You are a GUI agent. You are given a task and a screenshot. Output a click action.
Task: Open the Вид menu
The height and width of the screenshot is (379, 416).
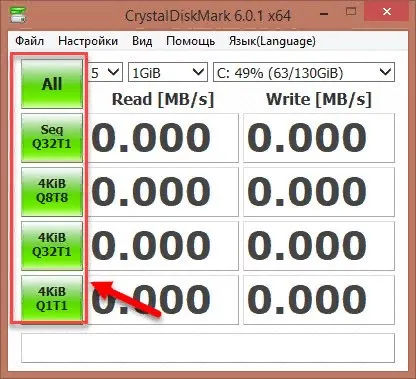click(142, 41)
